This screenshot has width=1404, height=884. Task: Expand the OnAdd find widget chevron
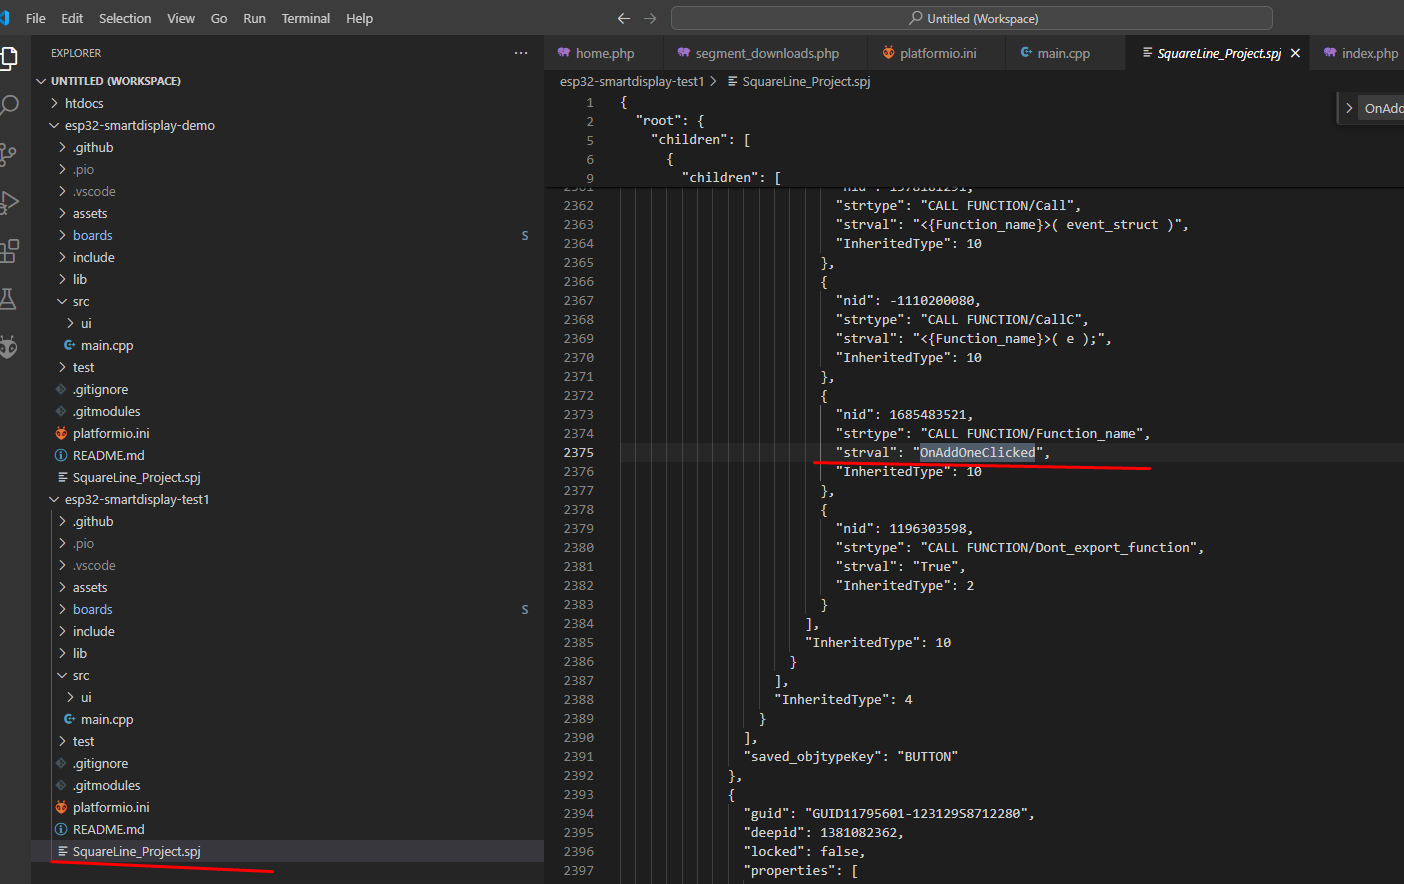1349,108
